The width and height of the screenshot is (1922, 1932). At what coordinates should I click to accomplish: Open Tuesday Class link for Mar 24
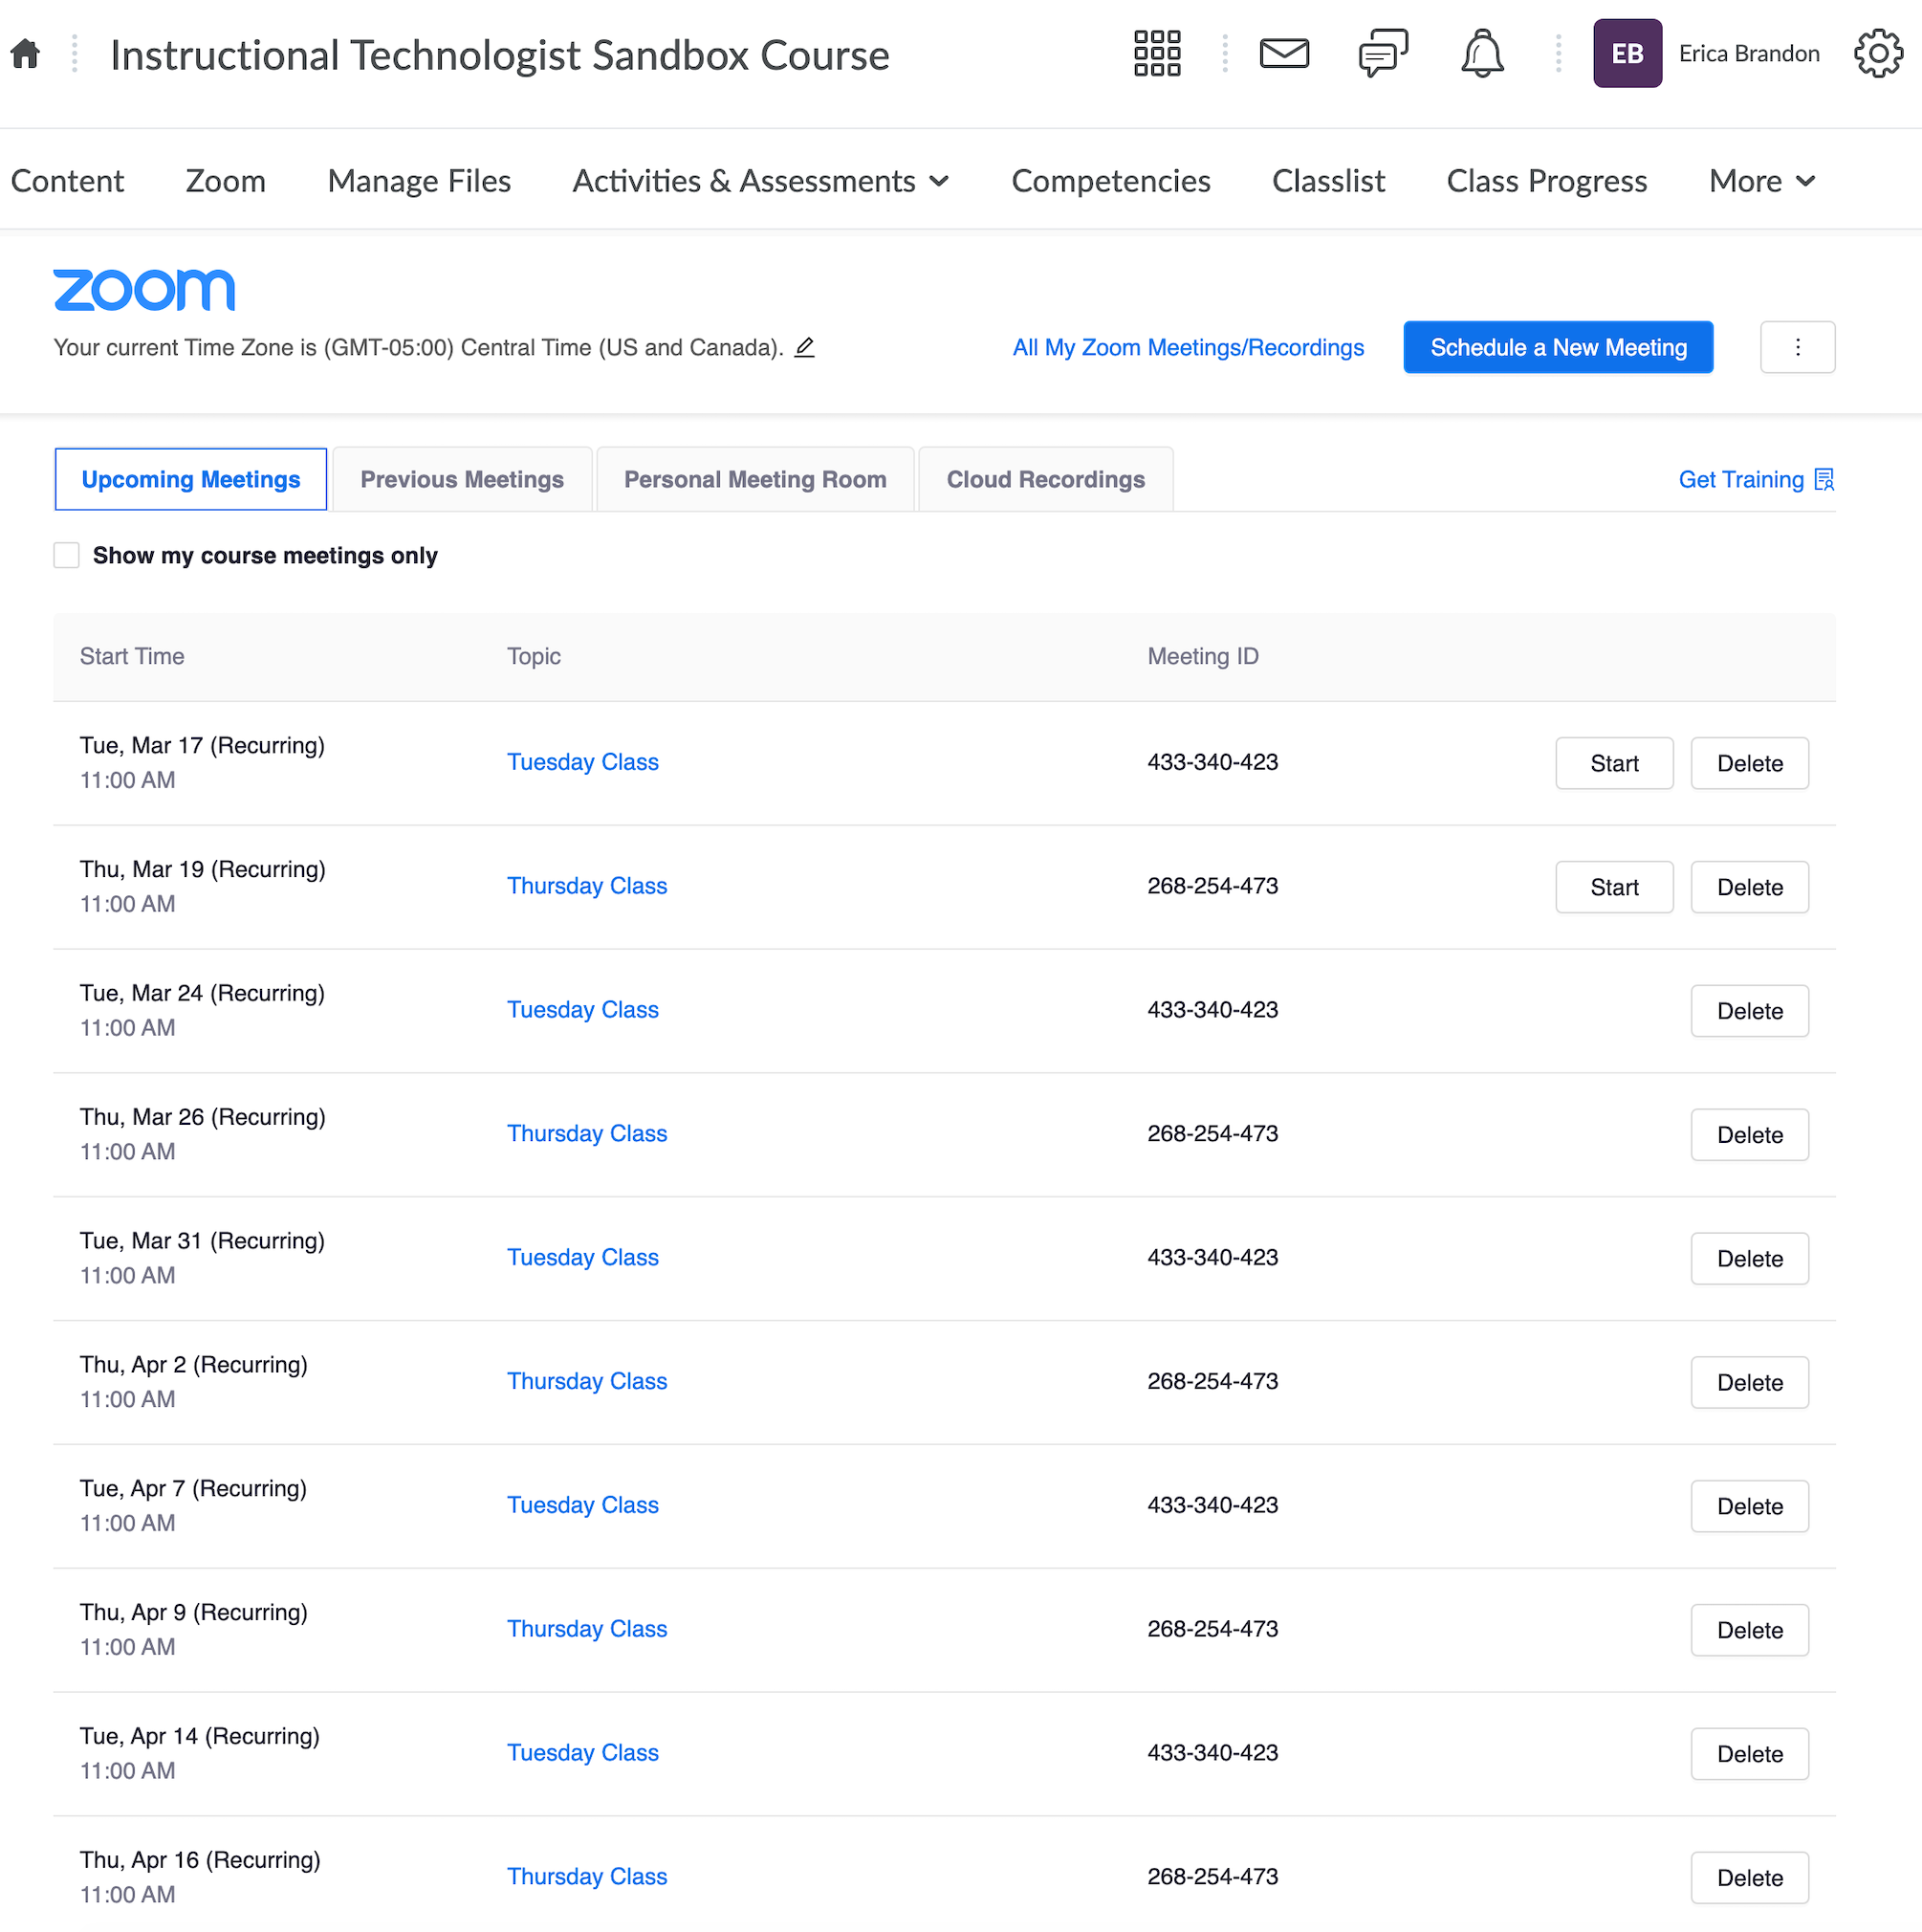tap(583, 1010)
